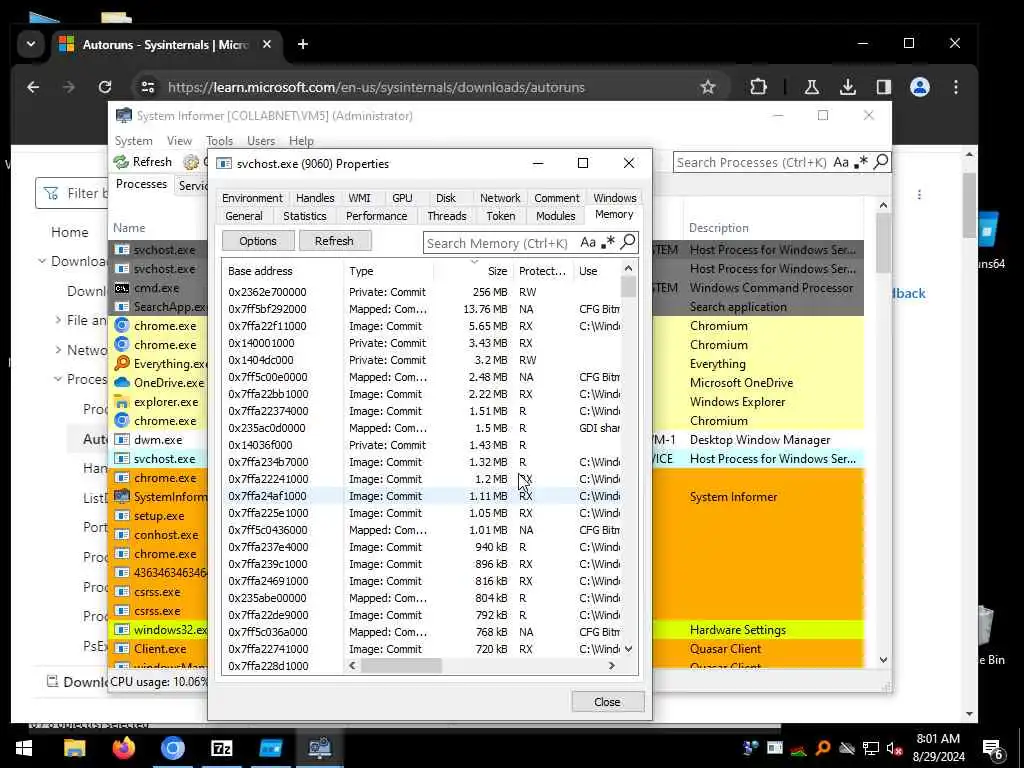Viewport: 1024px width, 768px height.
Task: Focus the Search Memory input field
Action: point(500,243)
